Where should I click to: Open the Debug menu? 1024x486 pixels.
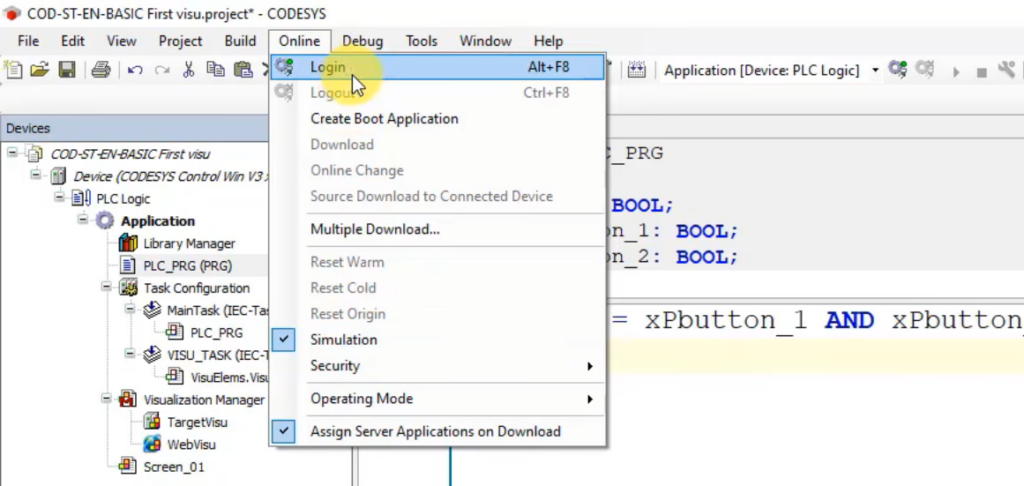362,41
